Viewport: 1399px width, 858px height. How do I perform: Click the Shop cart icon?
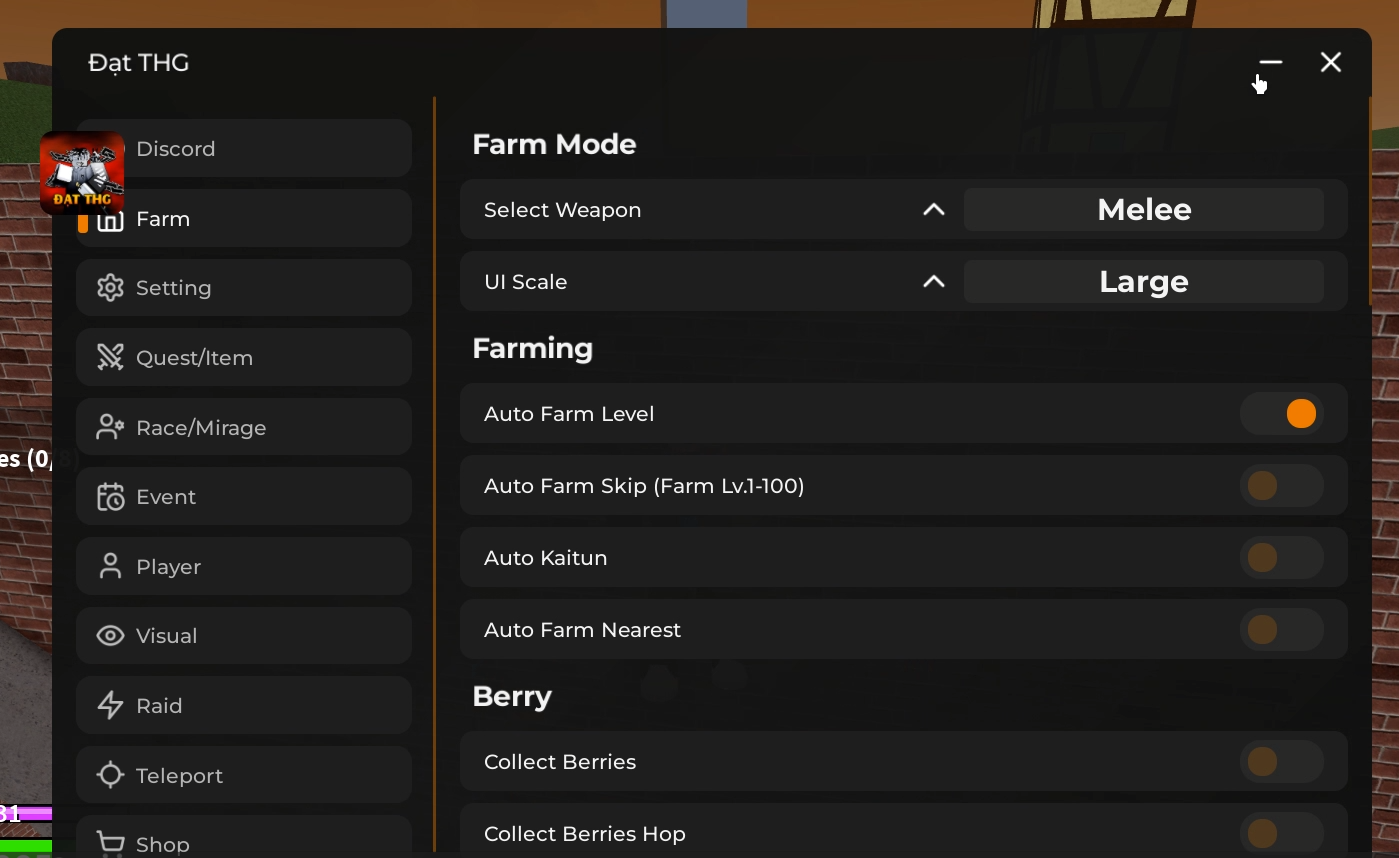[x=110, y=843]
